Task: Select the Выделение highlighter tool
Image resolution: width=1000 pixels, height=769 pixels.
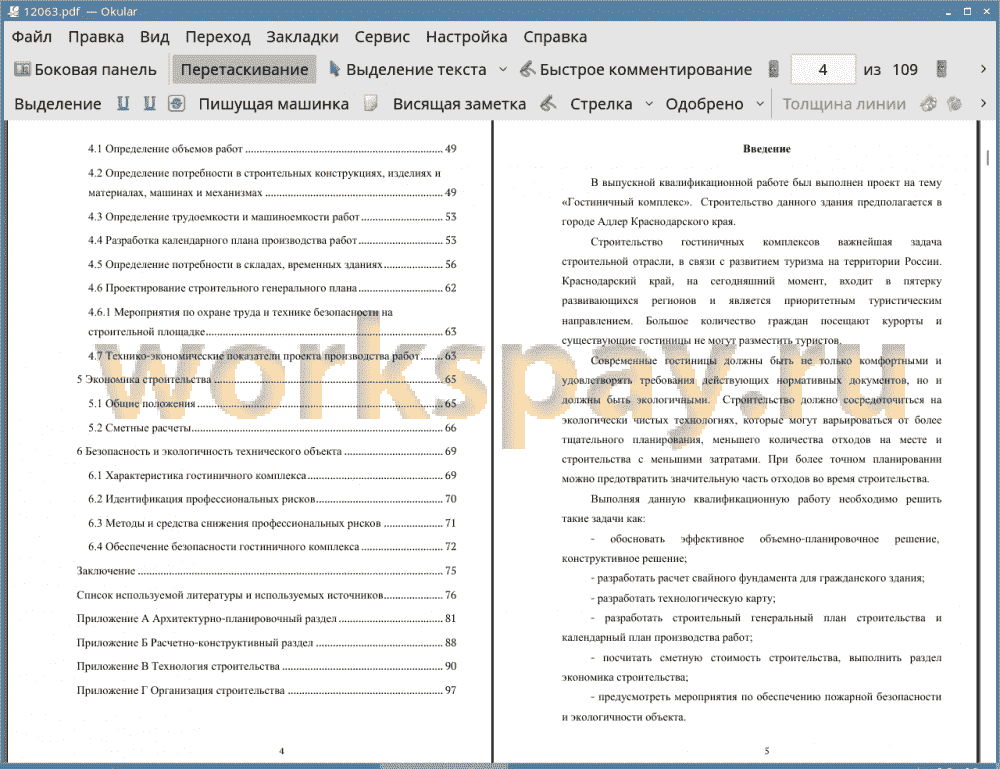Action: (57, 104)
